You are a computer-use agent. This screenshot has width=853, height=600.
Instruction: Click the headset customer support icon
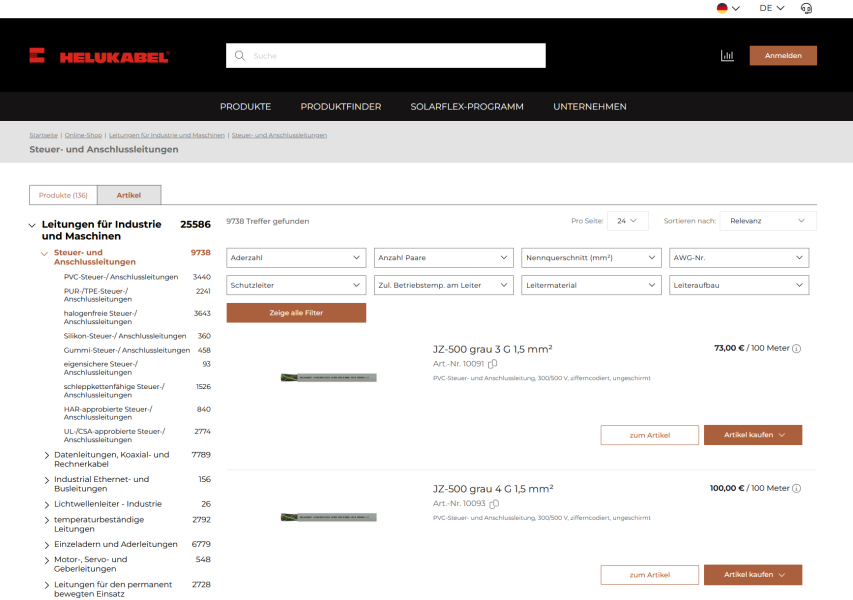tap(806, 8)
